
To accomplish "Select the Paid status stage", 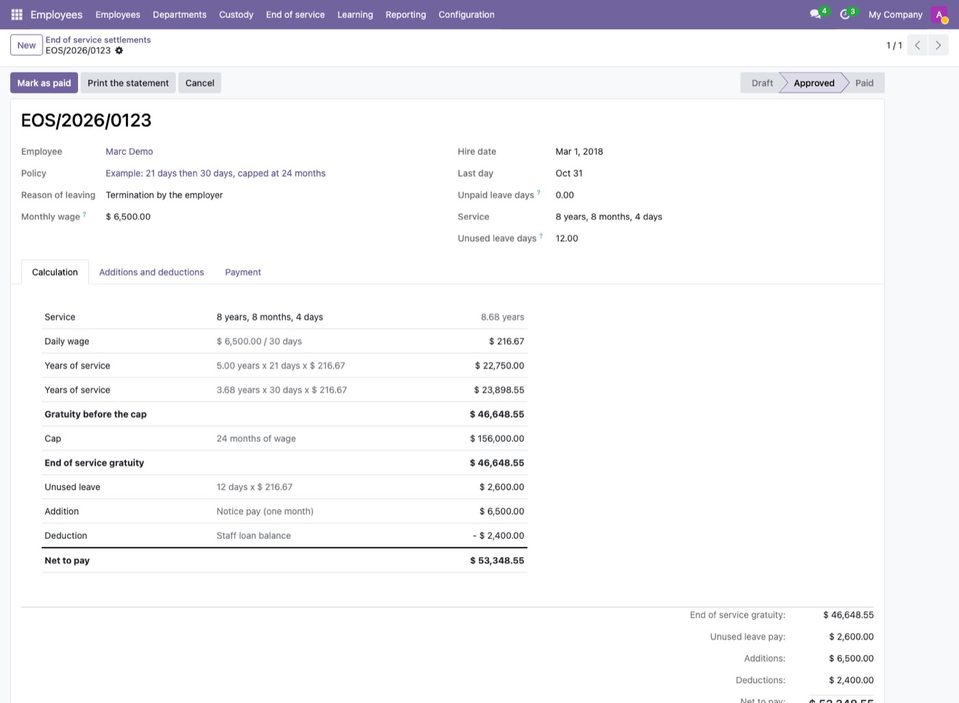I will [x=864, y=83].
